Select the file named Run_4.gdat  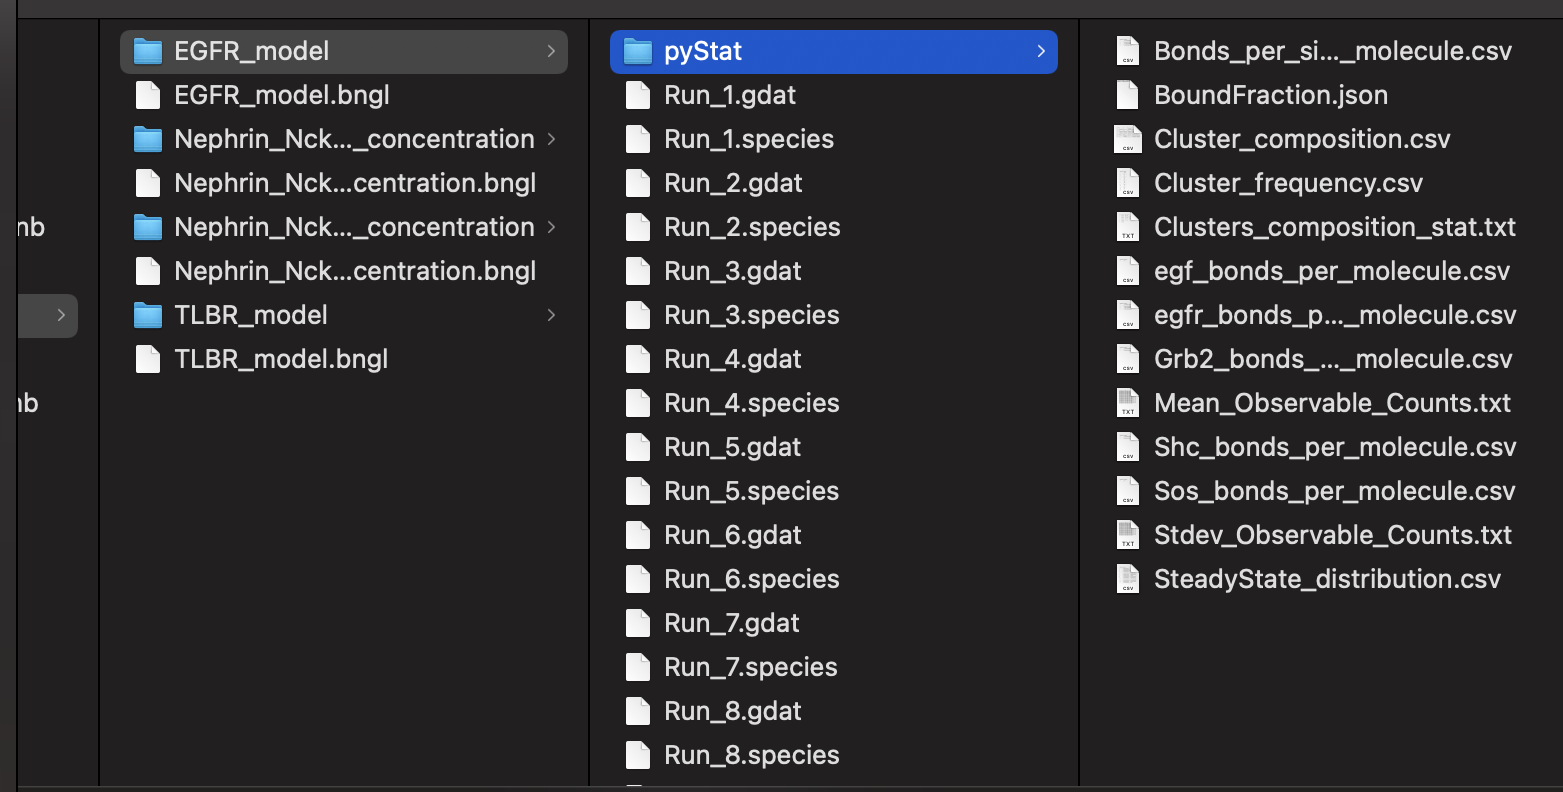point(733,359)
